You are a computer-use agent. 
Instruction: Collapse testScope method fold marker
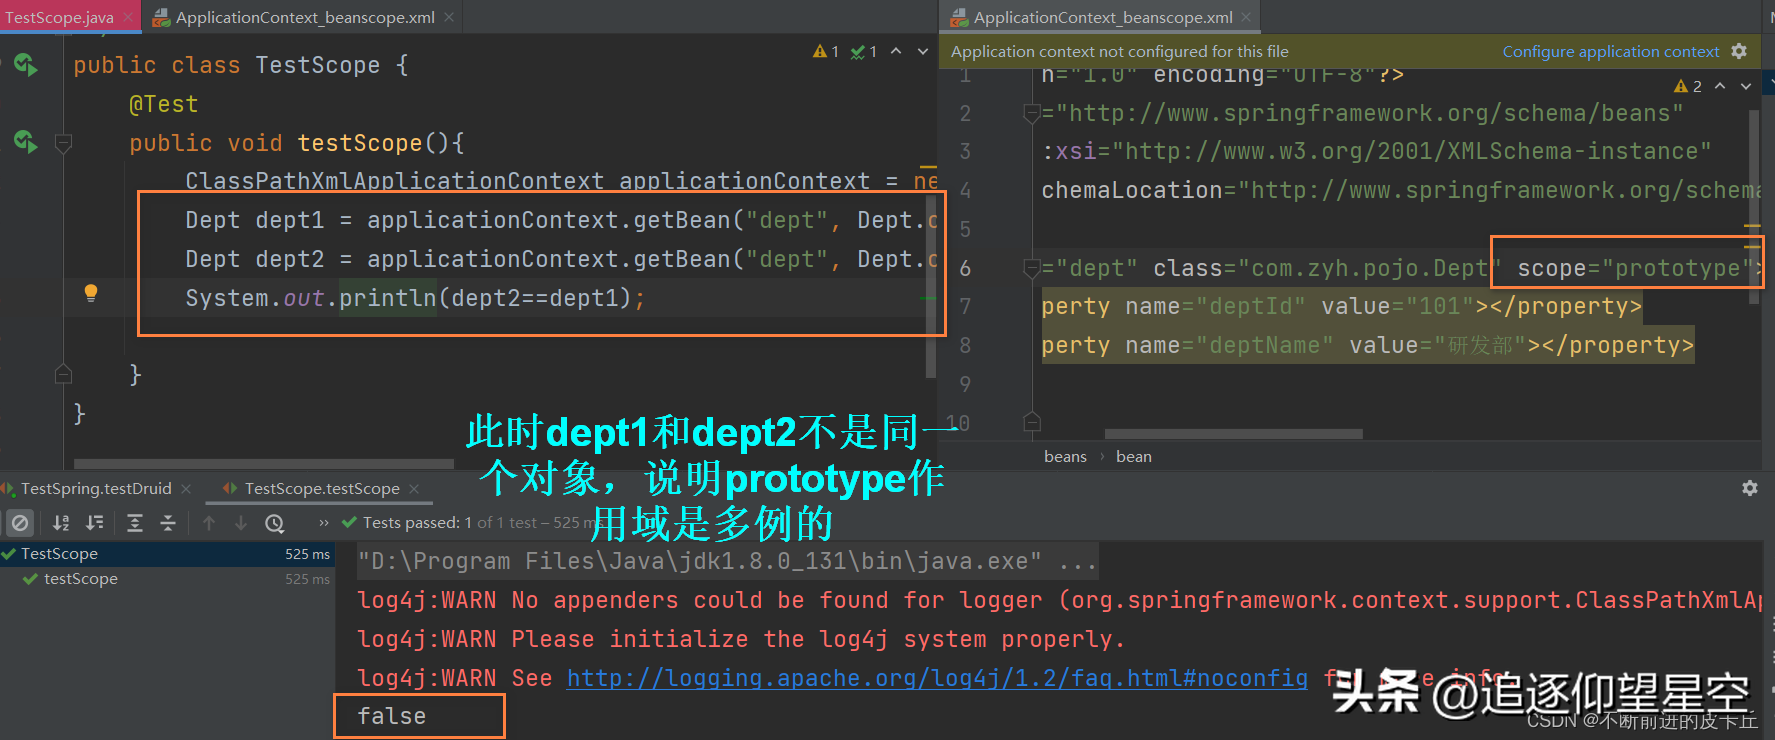coord(63,143)
